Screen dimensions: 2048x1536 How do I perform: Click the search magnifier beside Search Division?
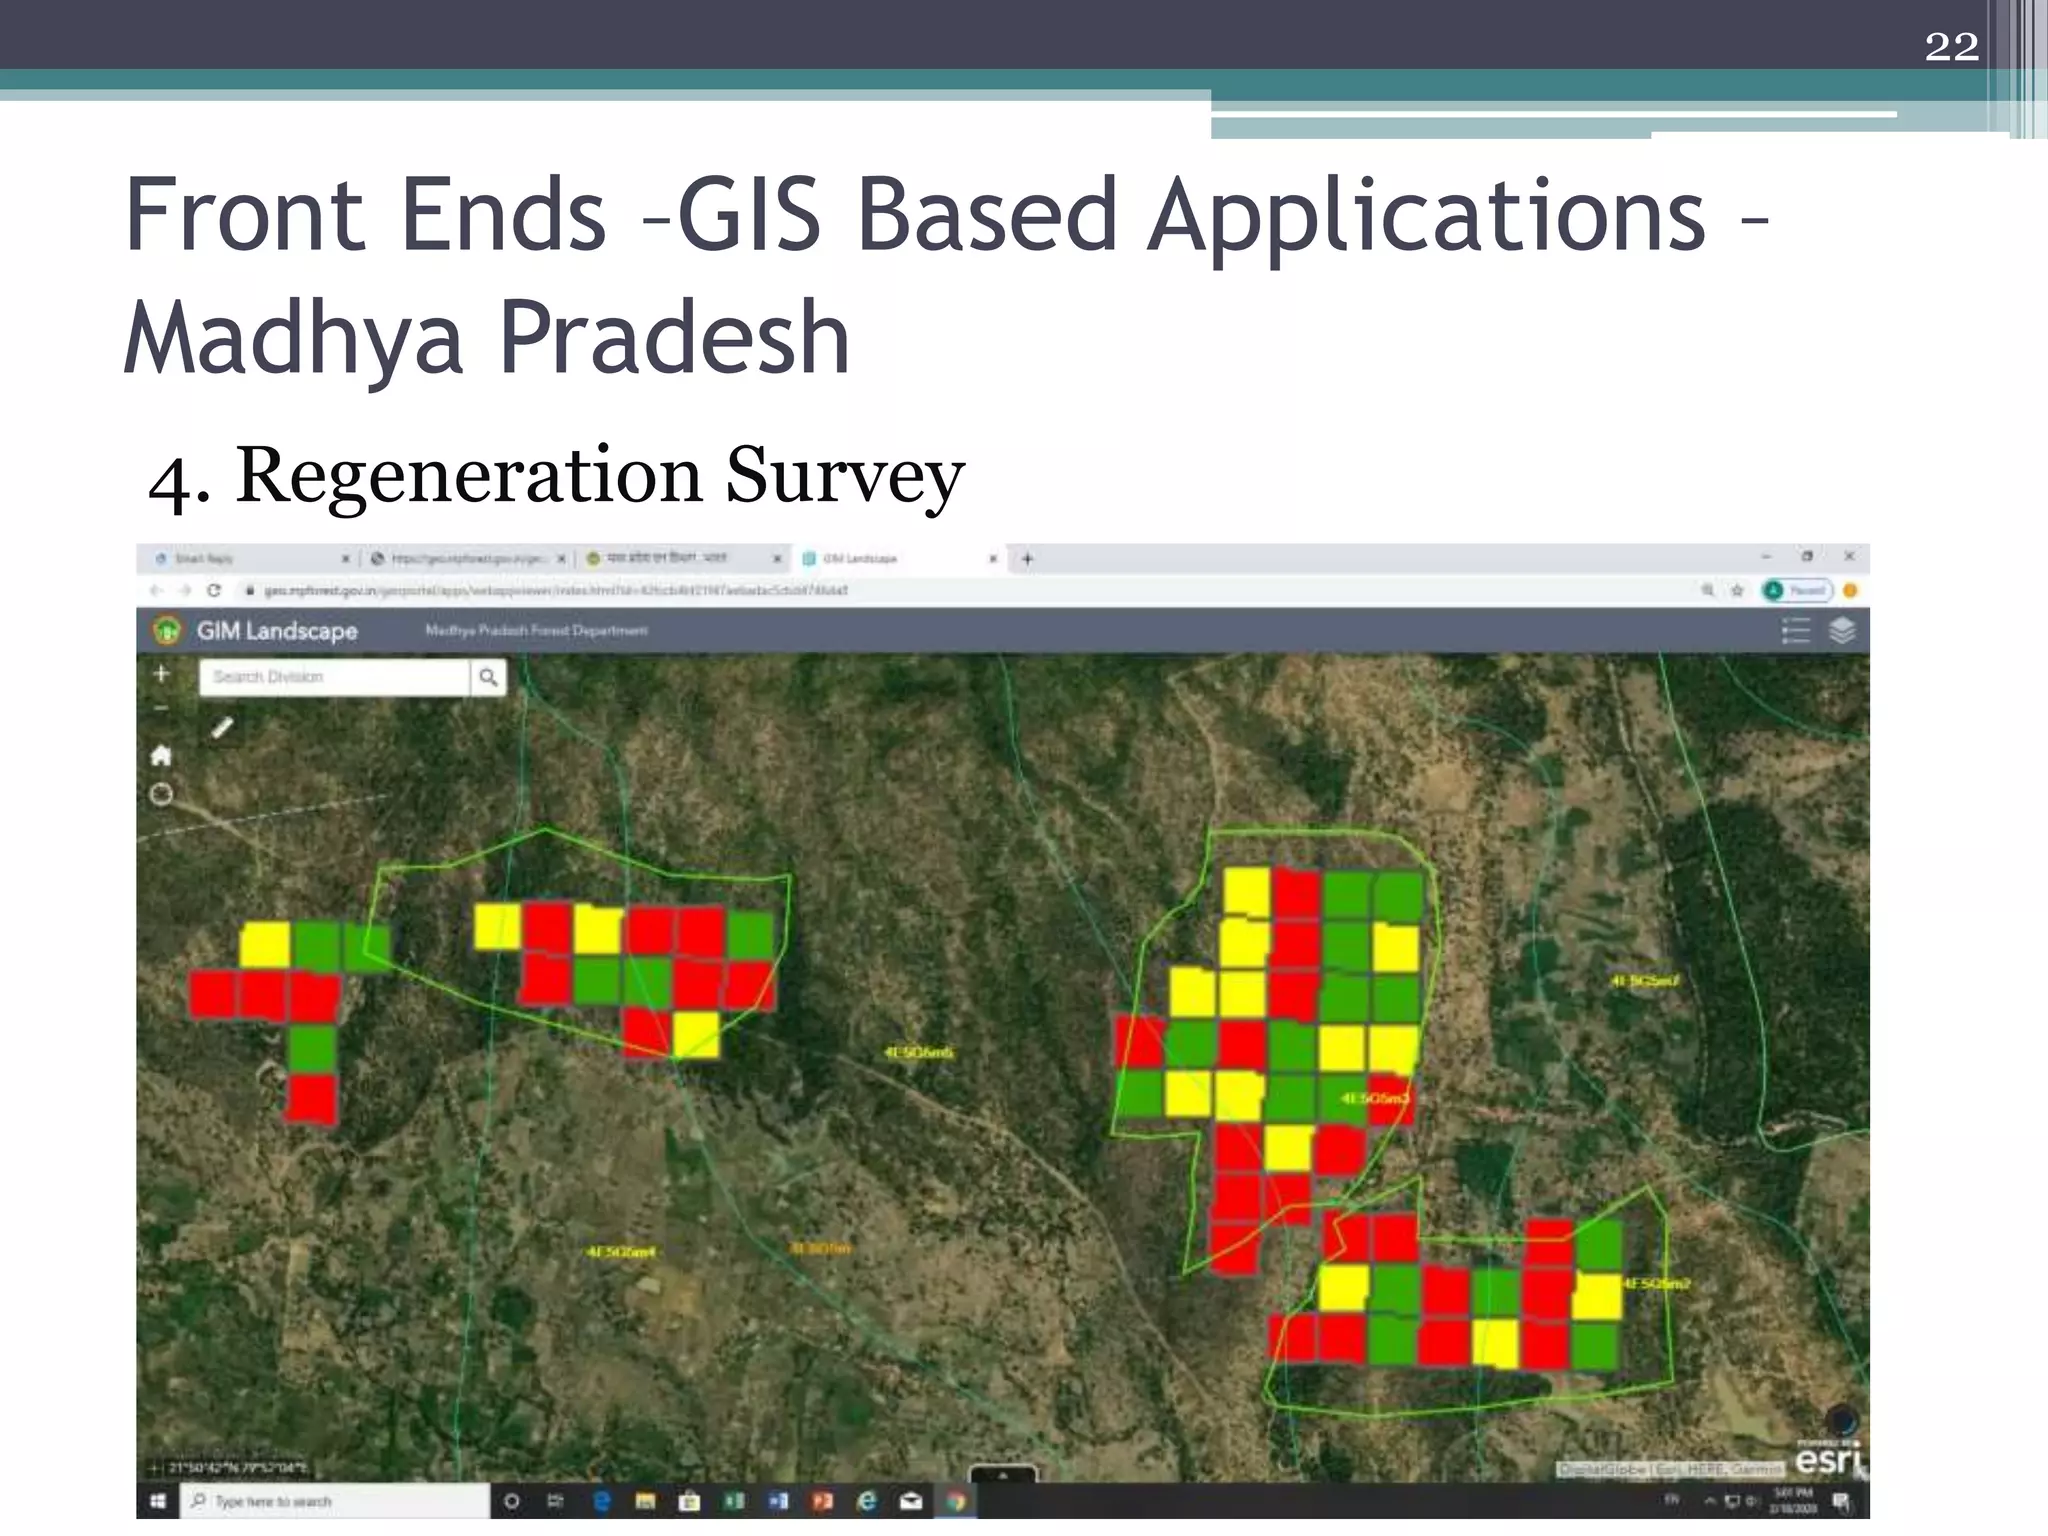click(488, 677)
